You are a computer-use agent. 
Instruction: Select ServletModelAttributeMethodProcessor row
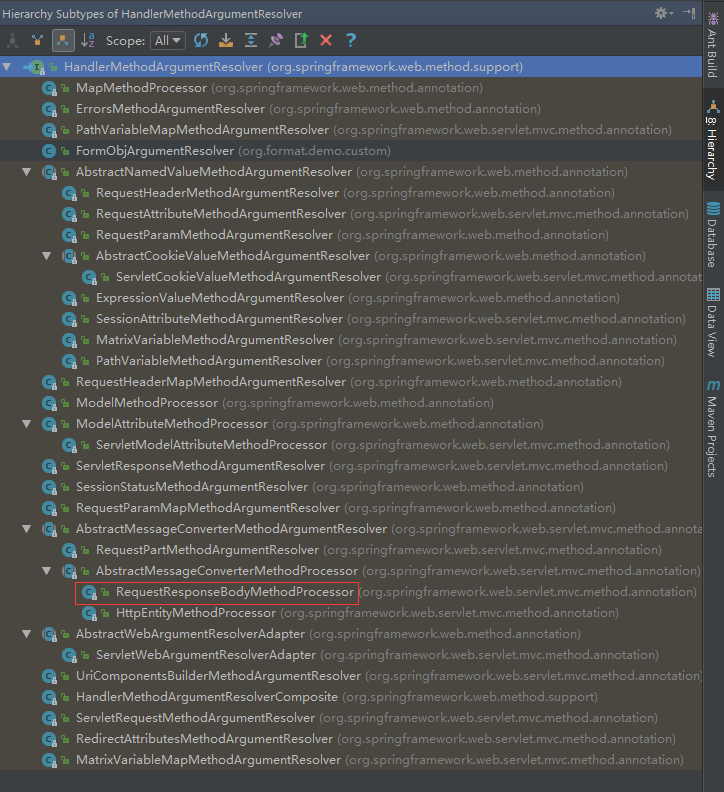coord(351,445)
